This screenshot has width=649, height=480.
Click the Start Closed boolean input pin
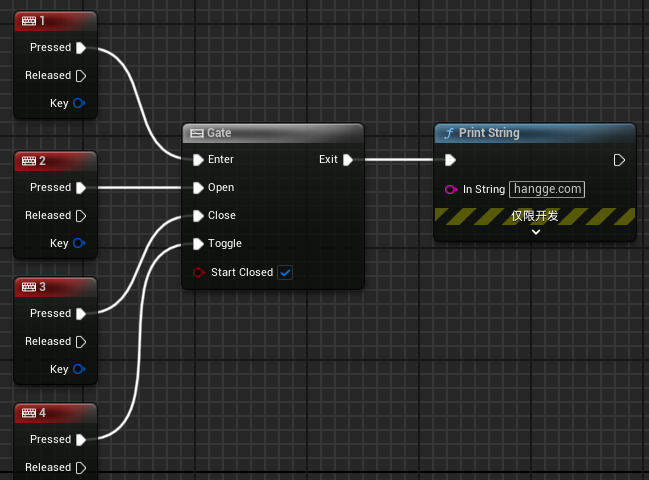pyautogui.click(x=198, y=272)
